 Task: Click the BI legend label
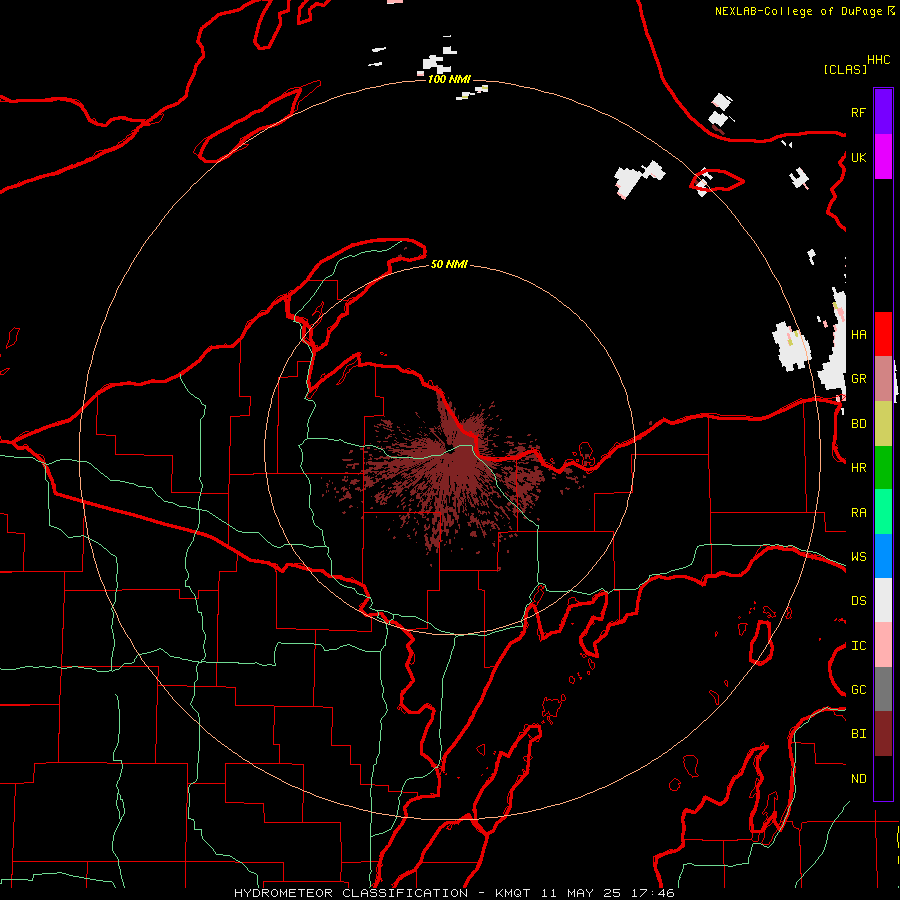(x=858, y=734)
